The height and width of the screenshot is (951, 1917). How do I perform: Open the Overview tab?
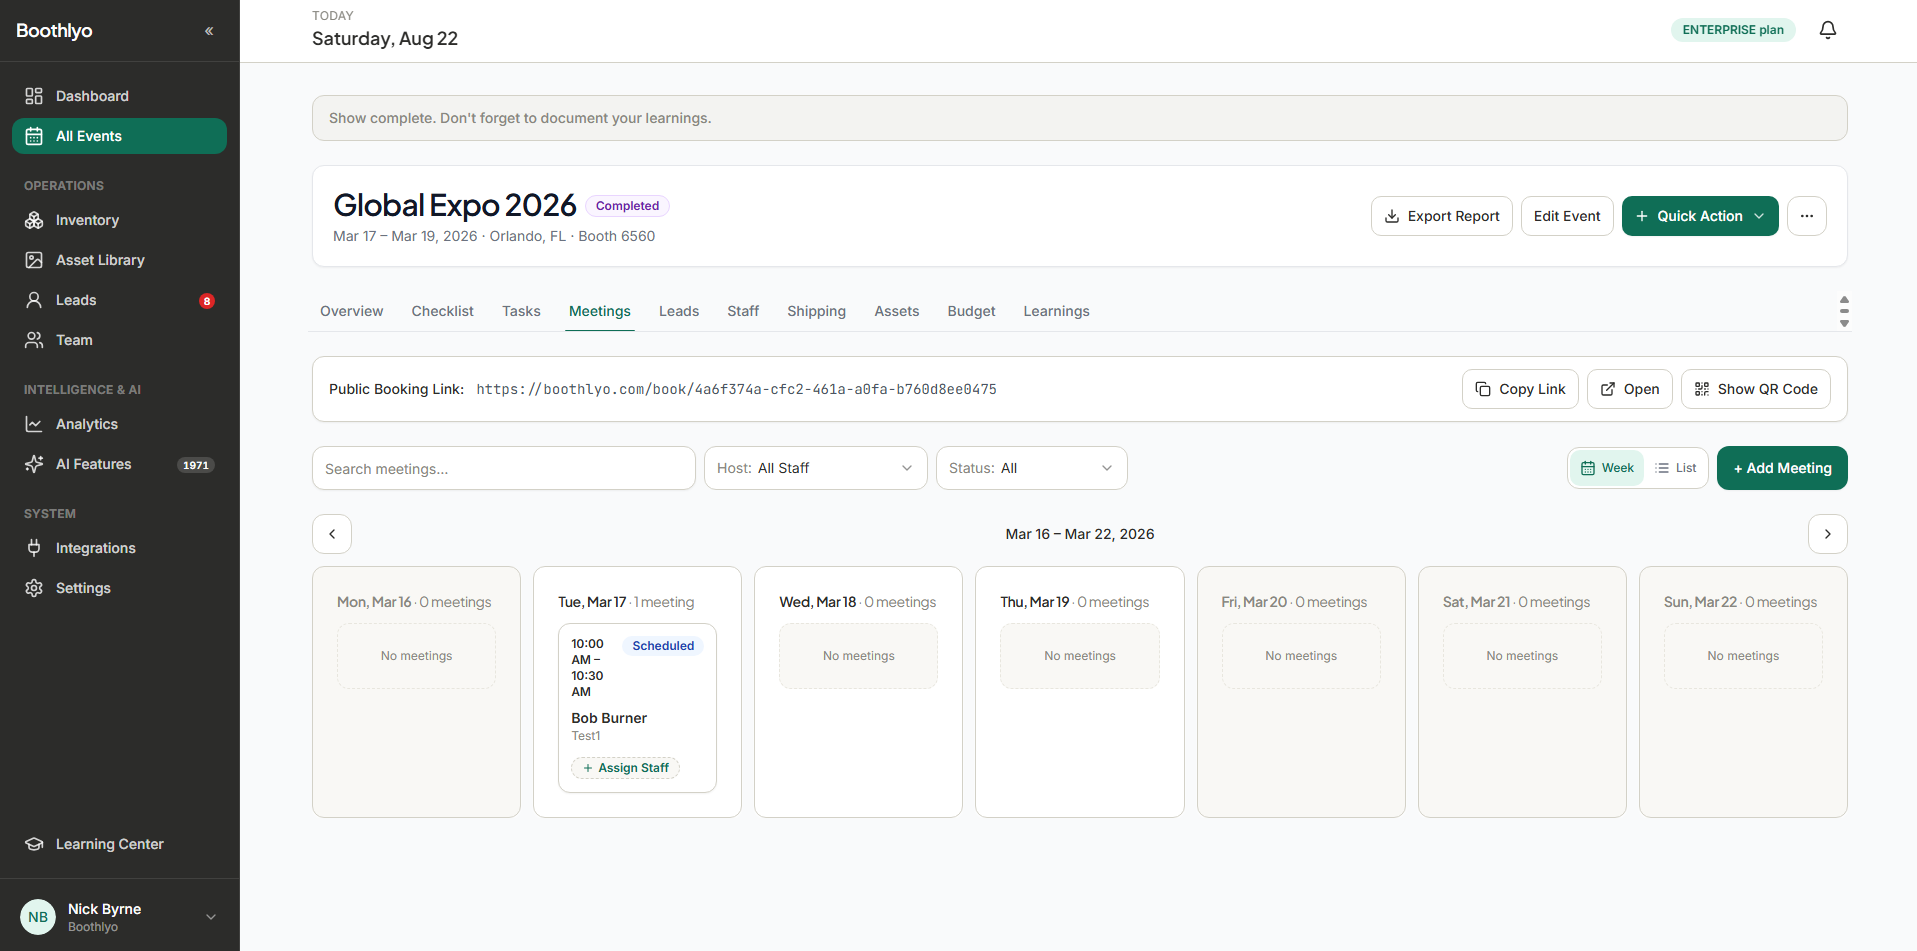[x=351, y=311]
